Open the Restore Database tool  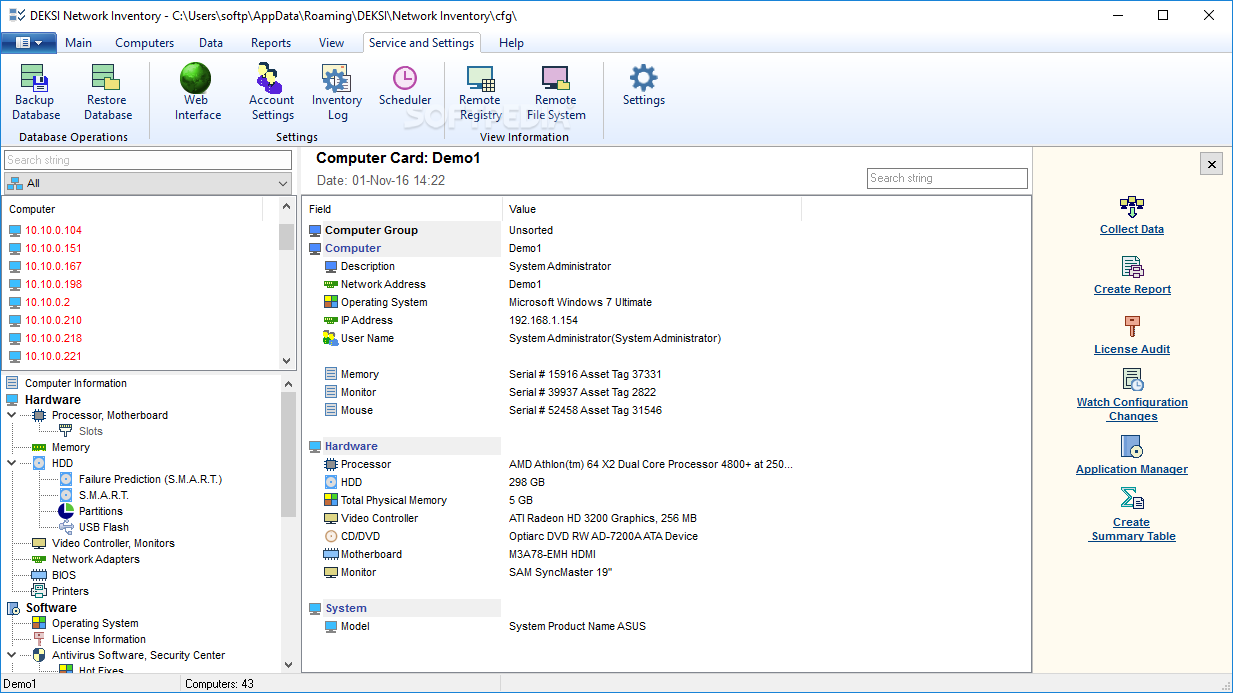[x=107, y=92]
